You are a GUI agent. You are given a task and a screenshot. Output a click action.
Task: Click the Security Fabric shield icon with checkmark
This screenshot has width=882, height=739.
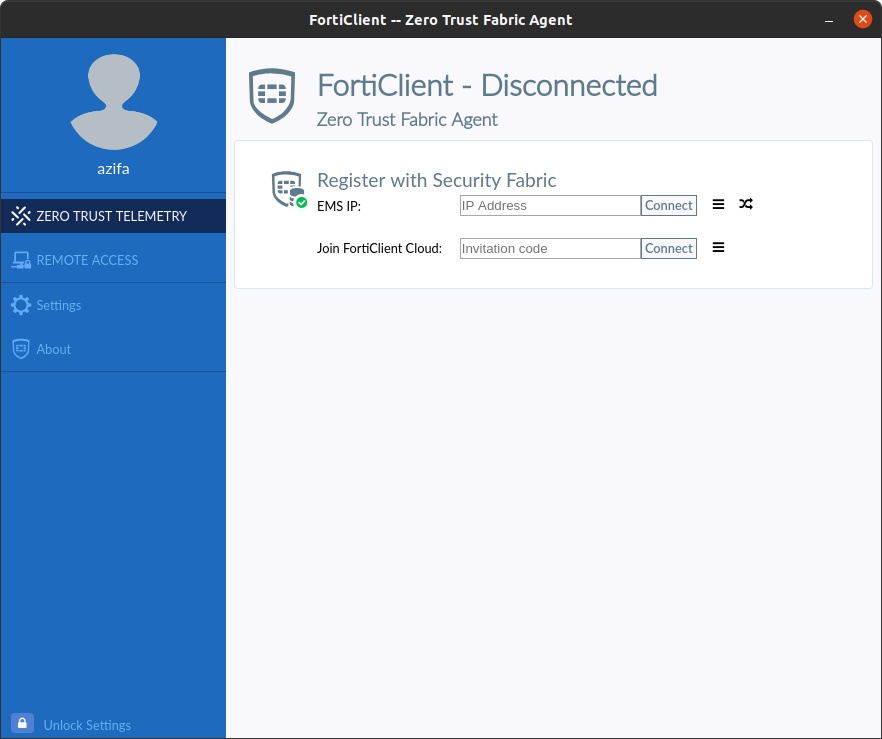pos(289,190)
